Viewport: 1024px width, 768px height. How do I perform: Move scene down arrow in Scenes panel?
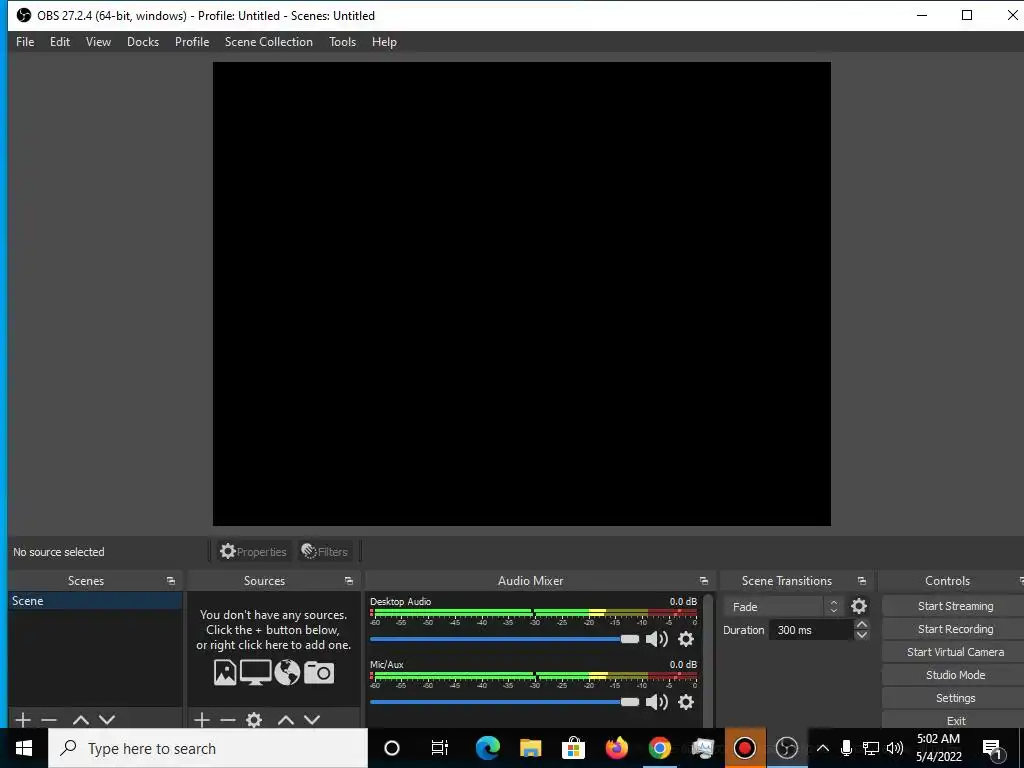point(107,720)
